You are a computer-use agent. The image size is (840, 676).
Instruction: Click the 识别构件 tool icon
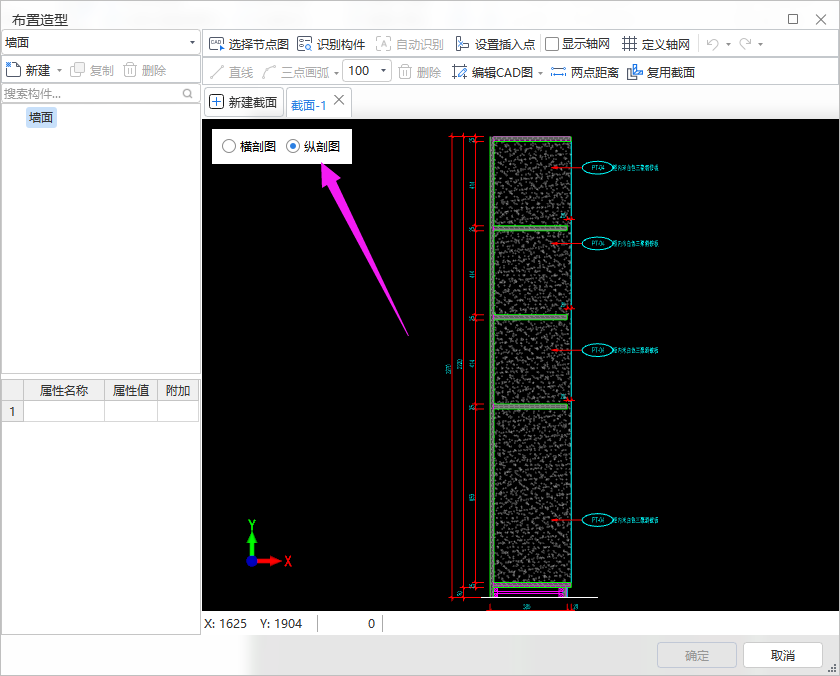tap(305, 44)
